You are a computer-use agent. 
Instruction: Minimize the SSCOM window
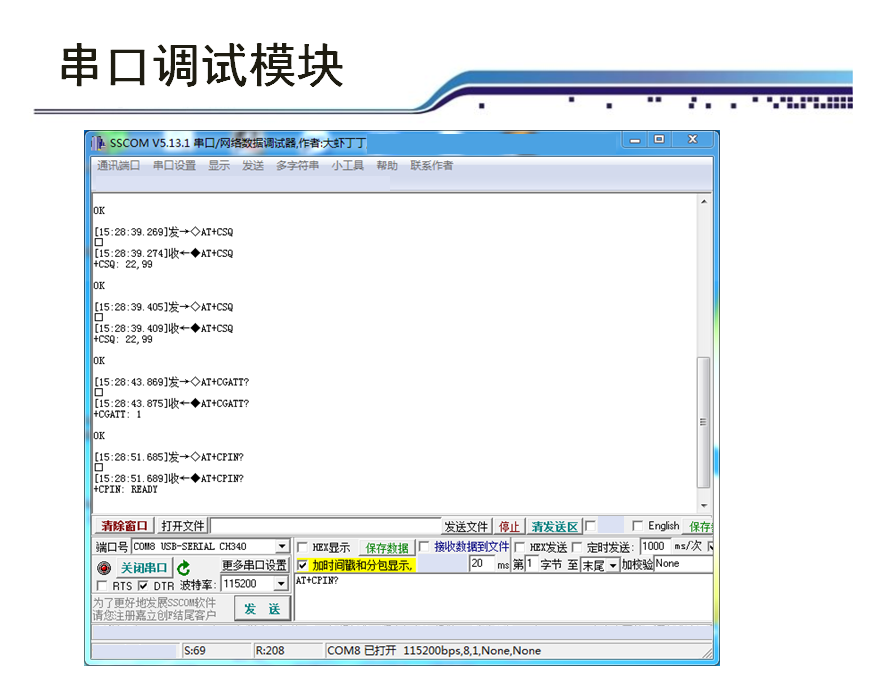635,140
